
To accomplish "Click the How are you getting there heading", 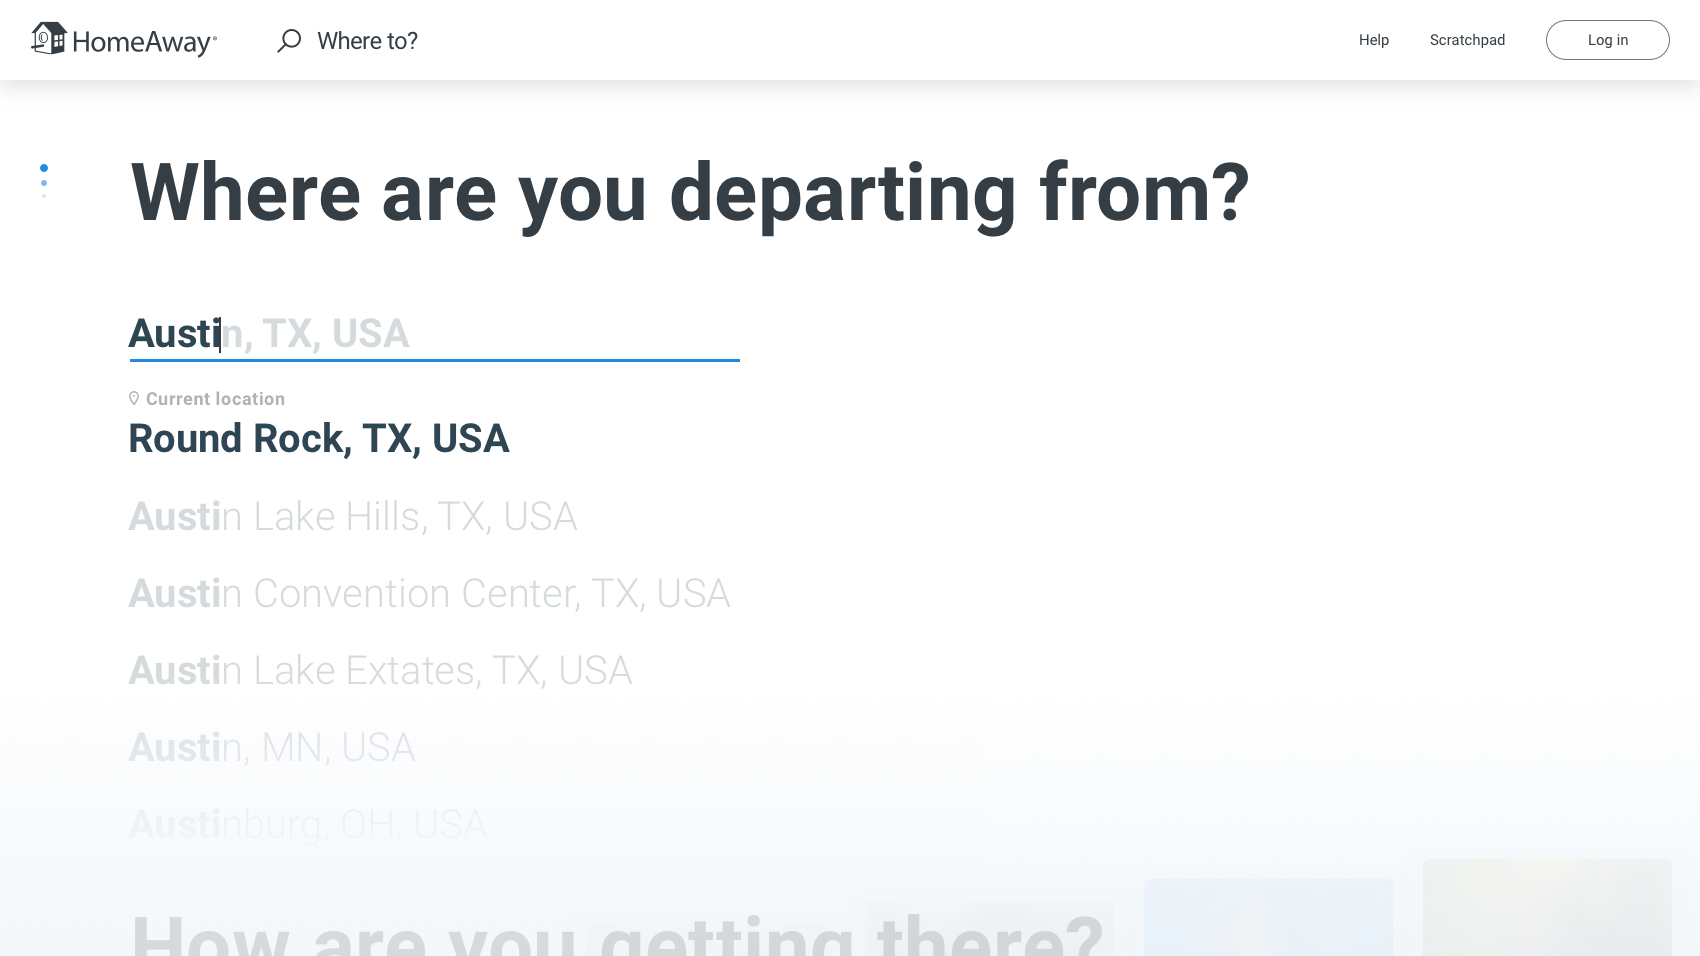I will (x=617, y=933).
